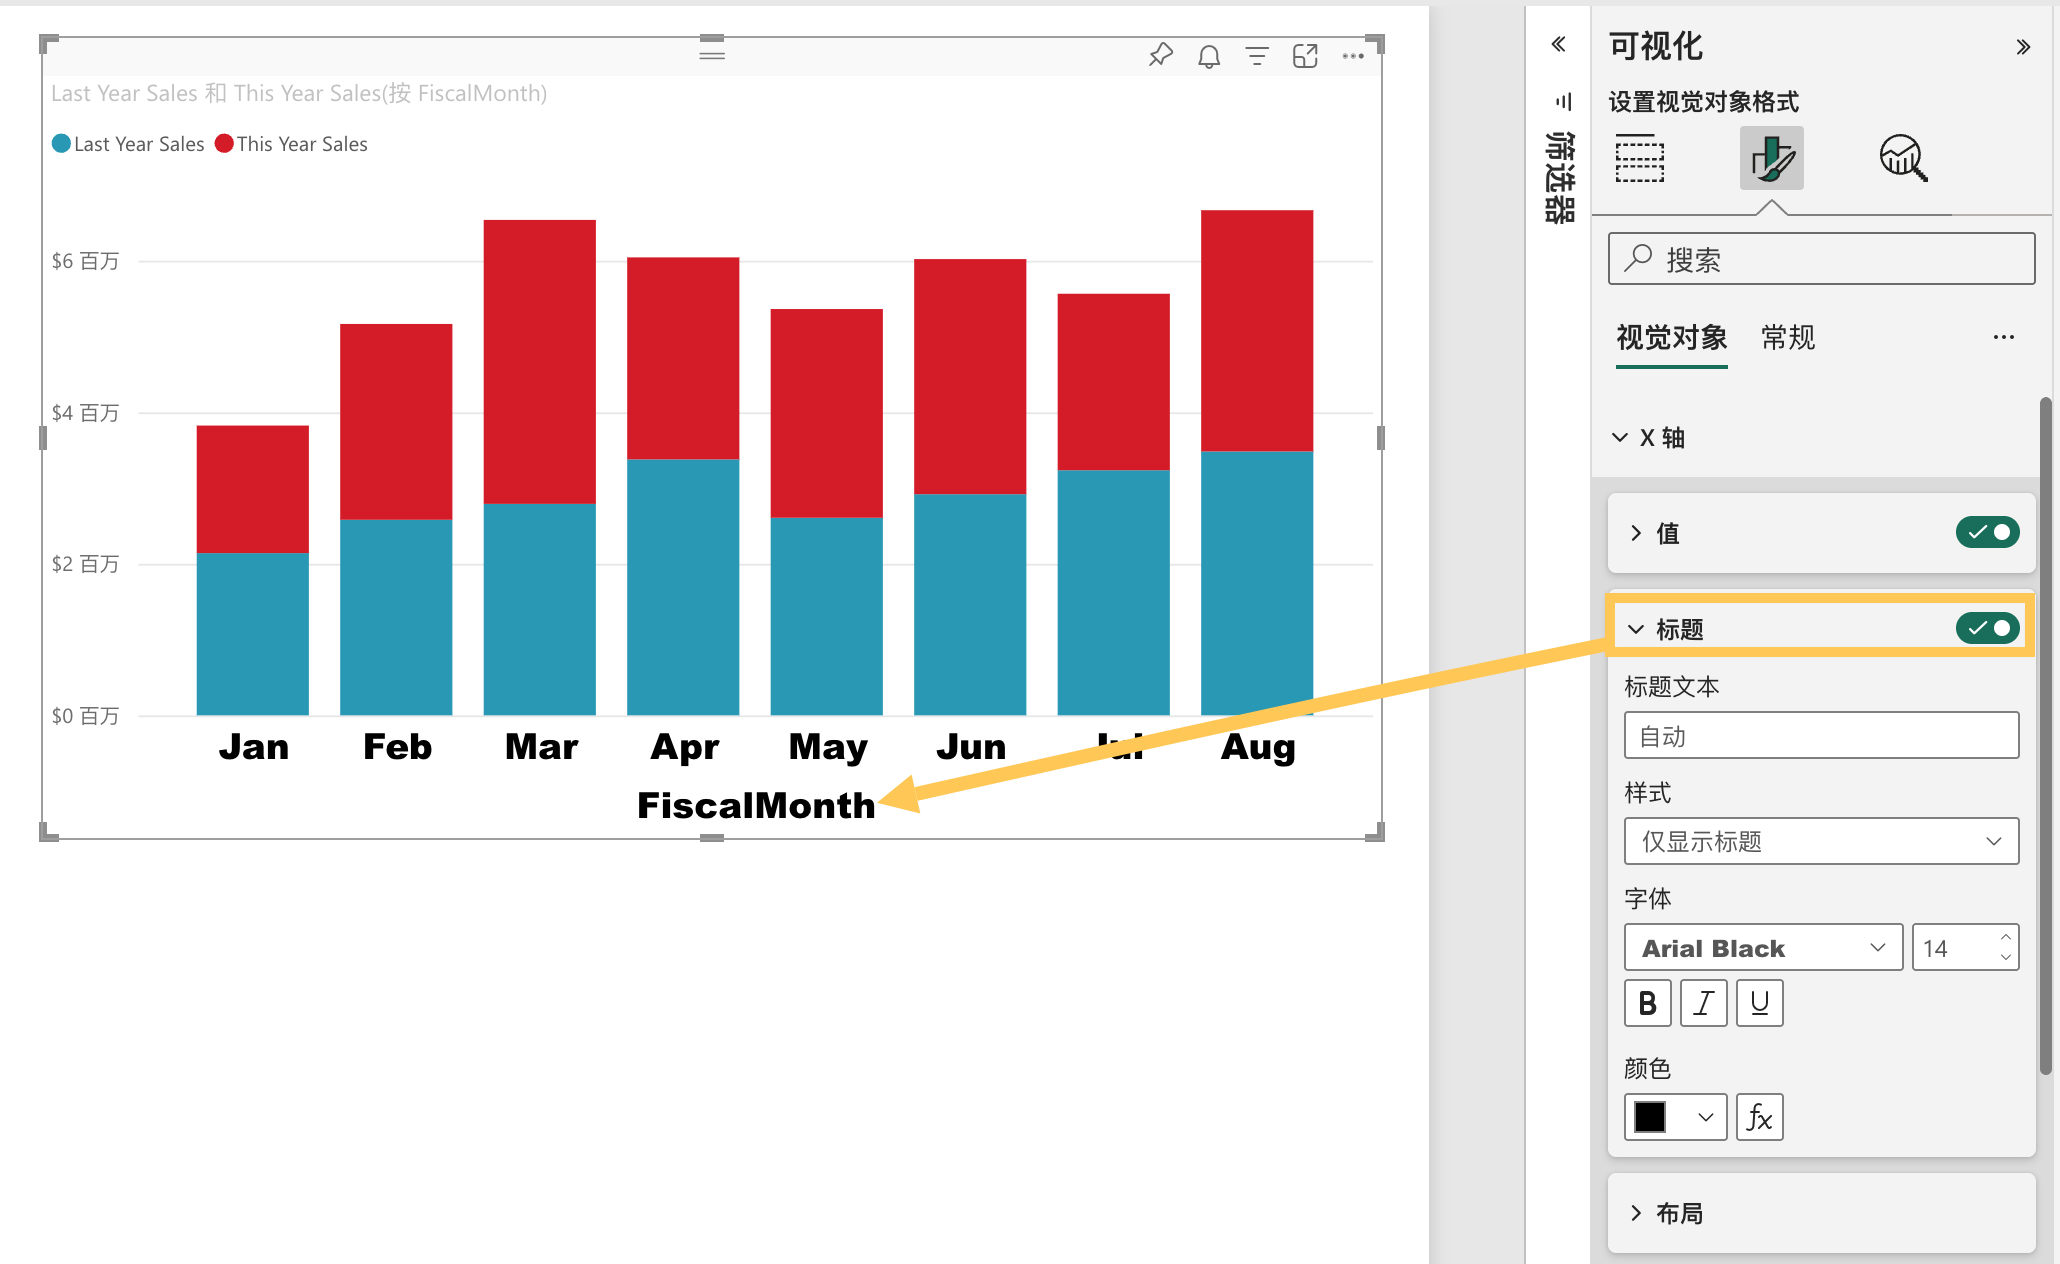The height and width of the screenshot is (1264, 2060).
Task: Click the $4 百万 y-axis label
Action: (85, 412)
